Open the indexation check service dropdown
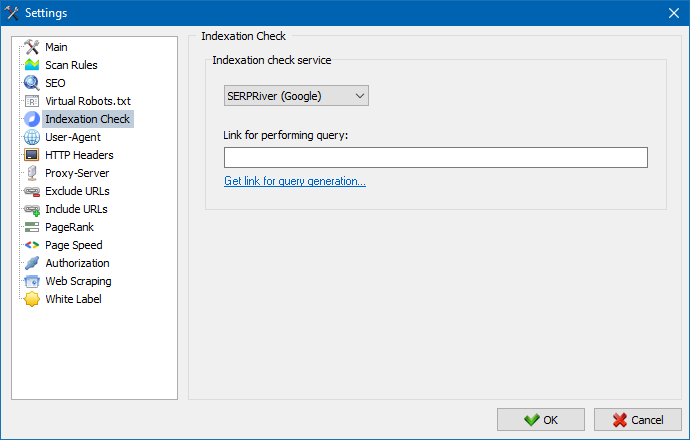The height and width of the screenshot is (440, 690). pos(296,96)
